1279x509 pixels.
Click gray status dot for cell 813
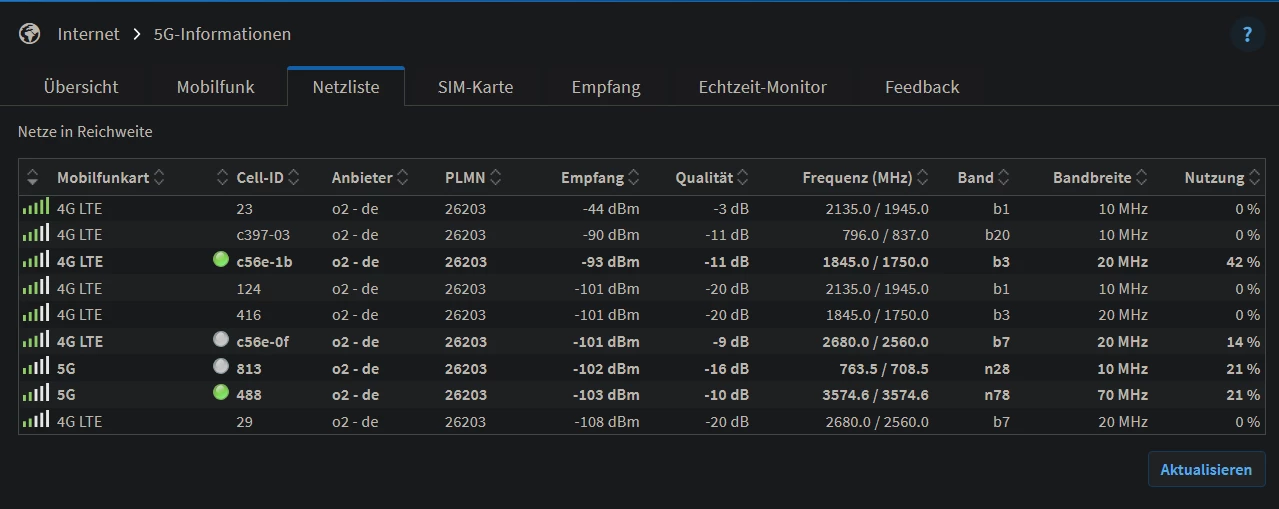(221, 366)
